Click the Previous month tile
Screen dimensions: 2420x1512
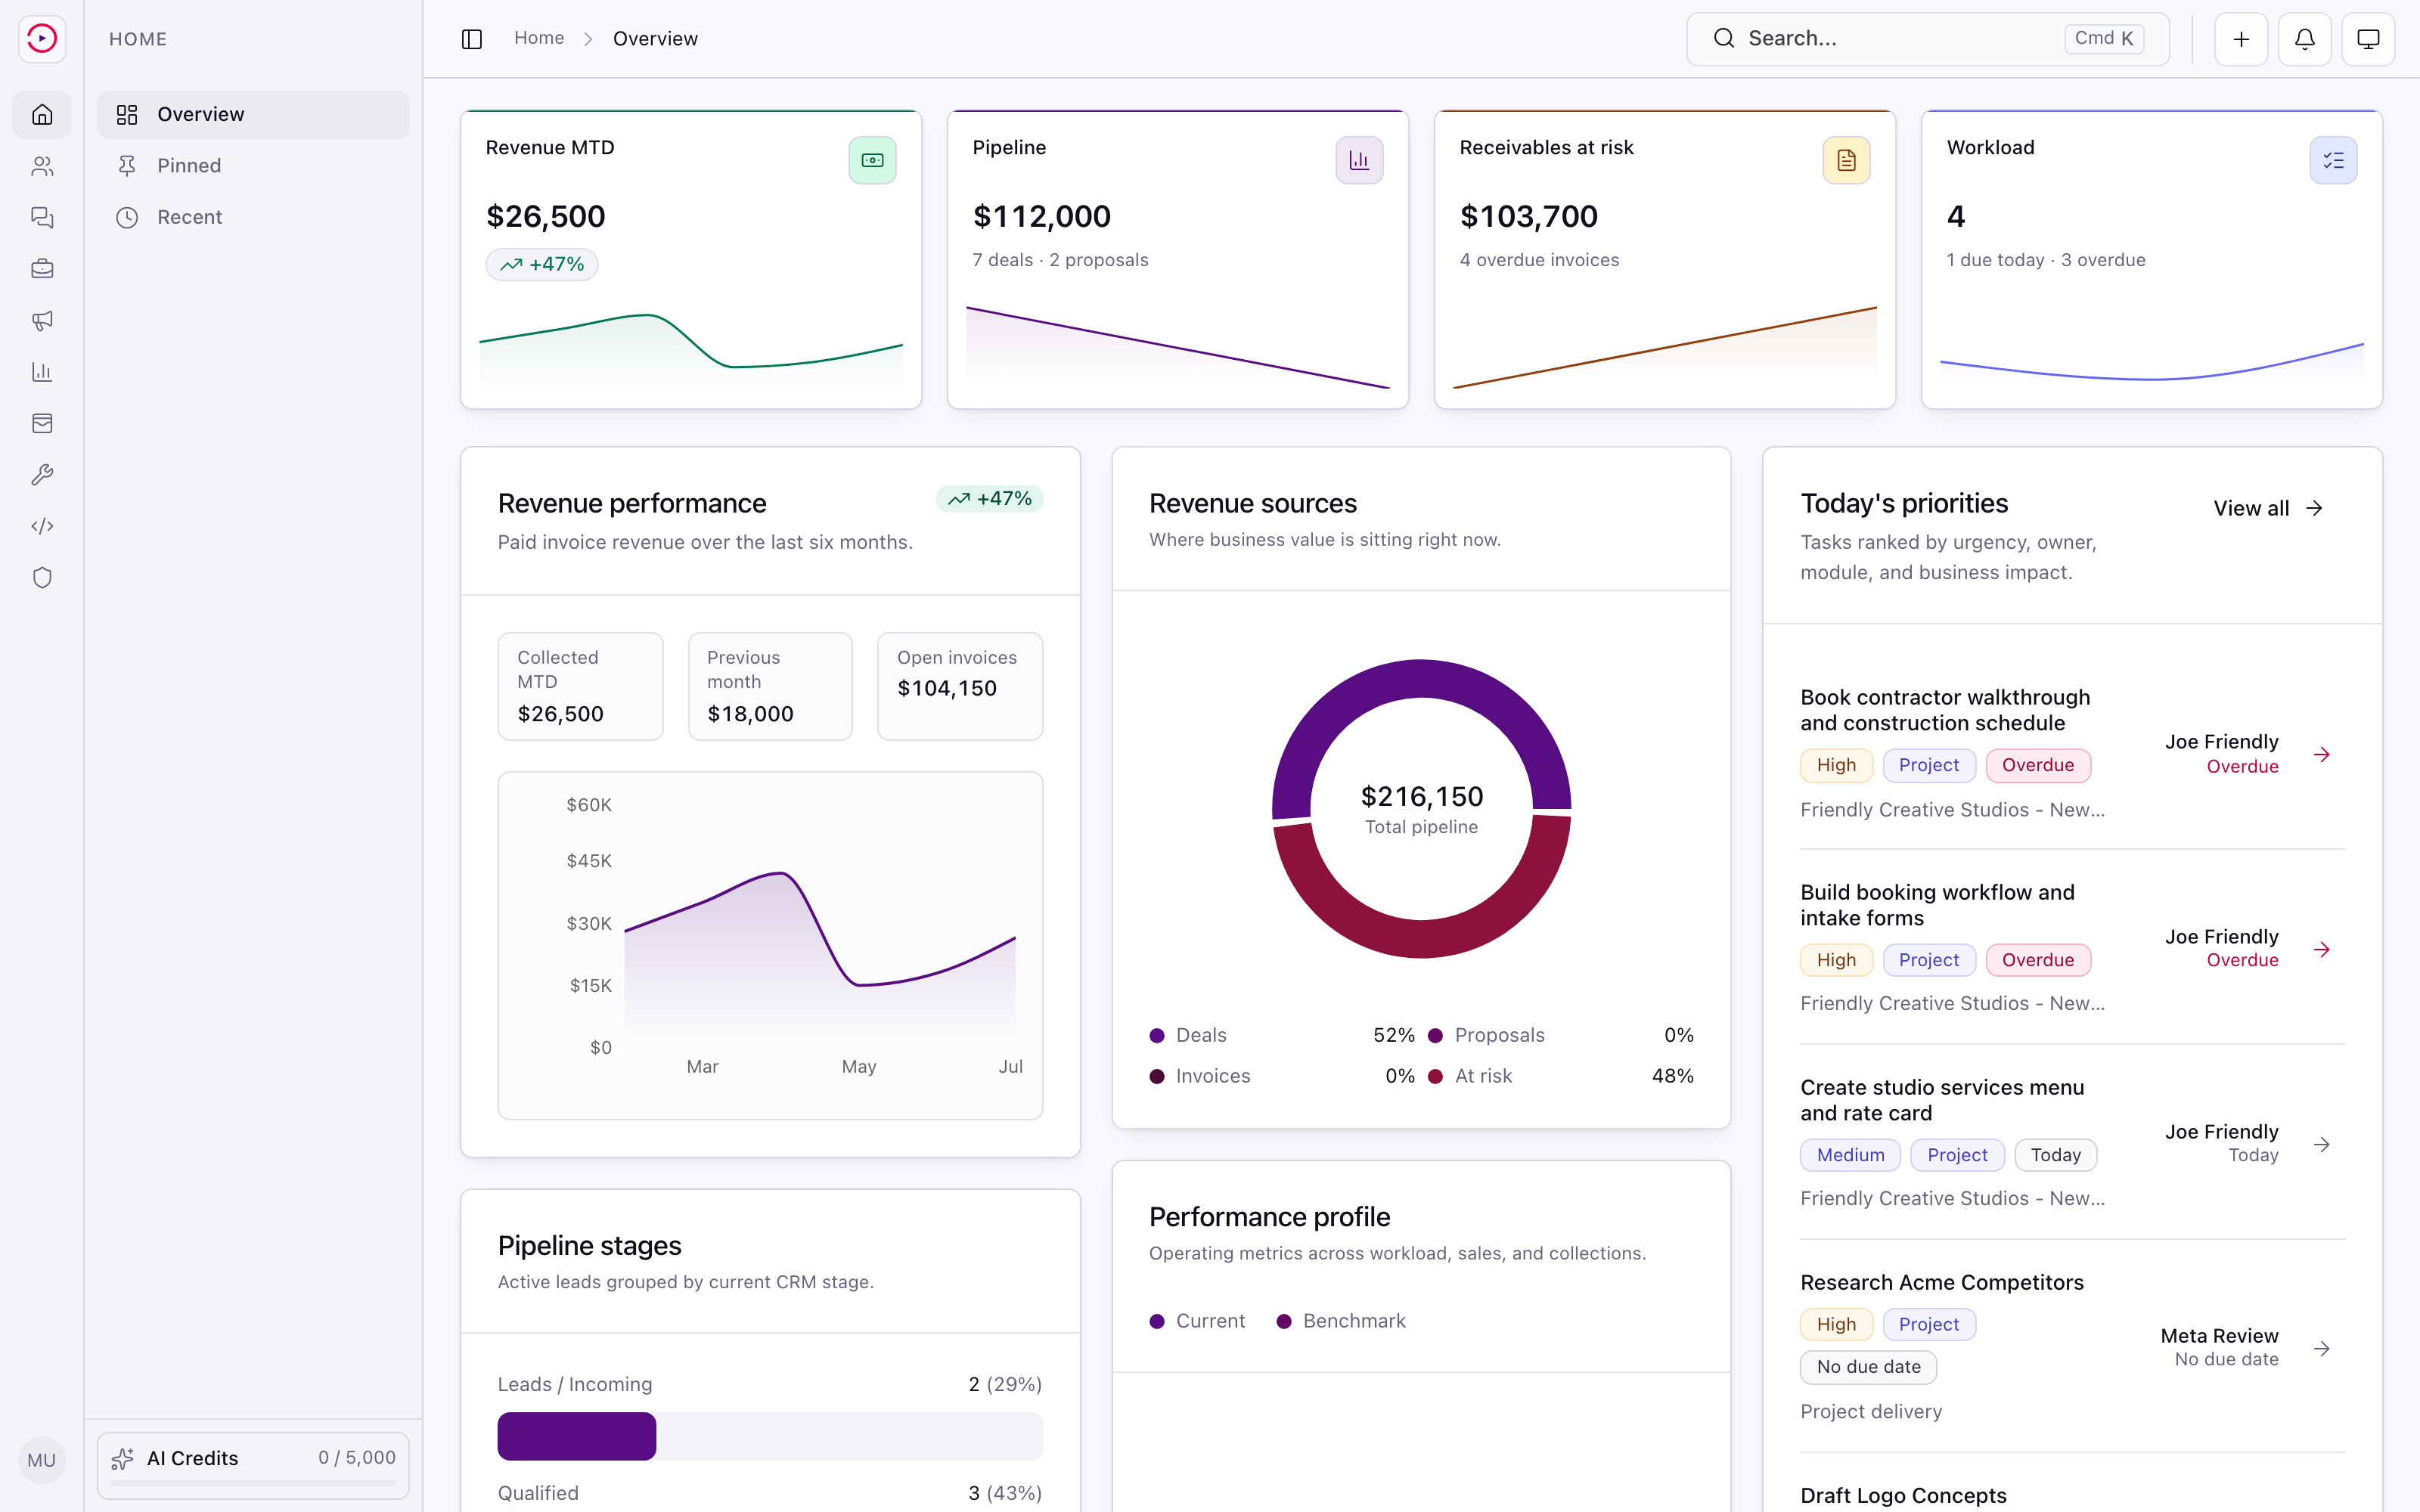tap(770, 686)
